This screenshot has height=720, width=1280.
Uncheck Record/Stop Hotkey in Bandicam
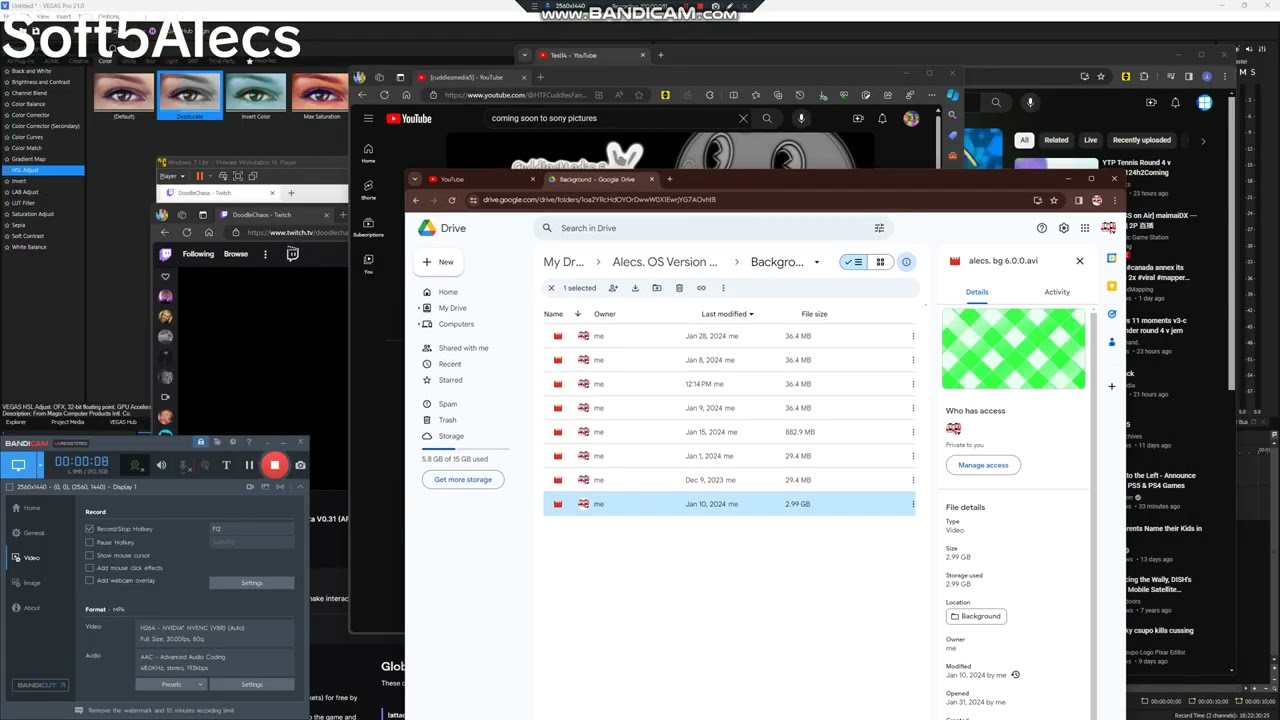[x=89, y=528]
